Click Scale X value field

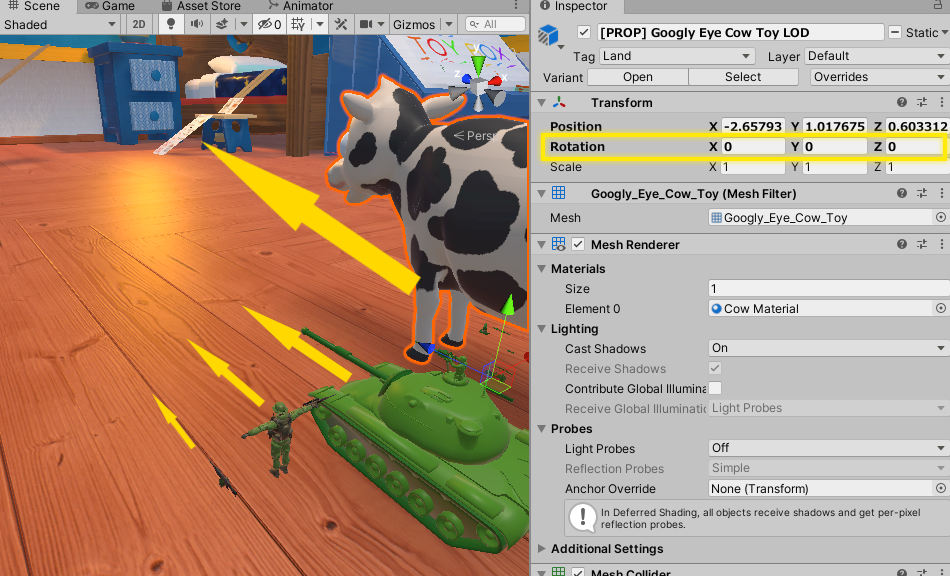[753, 167]
